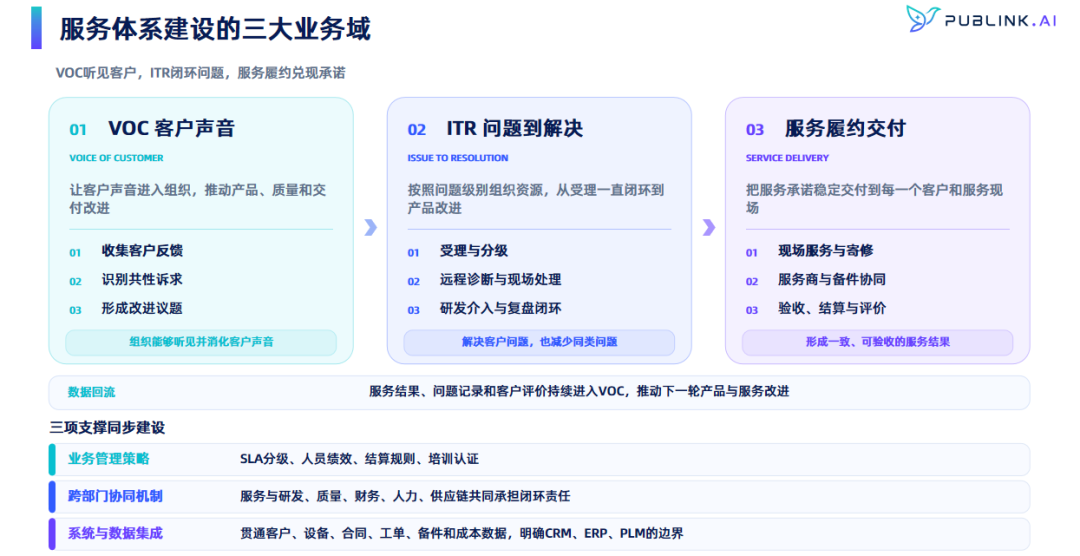Viewport: 1080px width, 556px height.
Task: Click the 形成一致、可验收的服务结果 button
Action: pyautogui.click(x=878, y=342)
